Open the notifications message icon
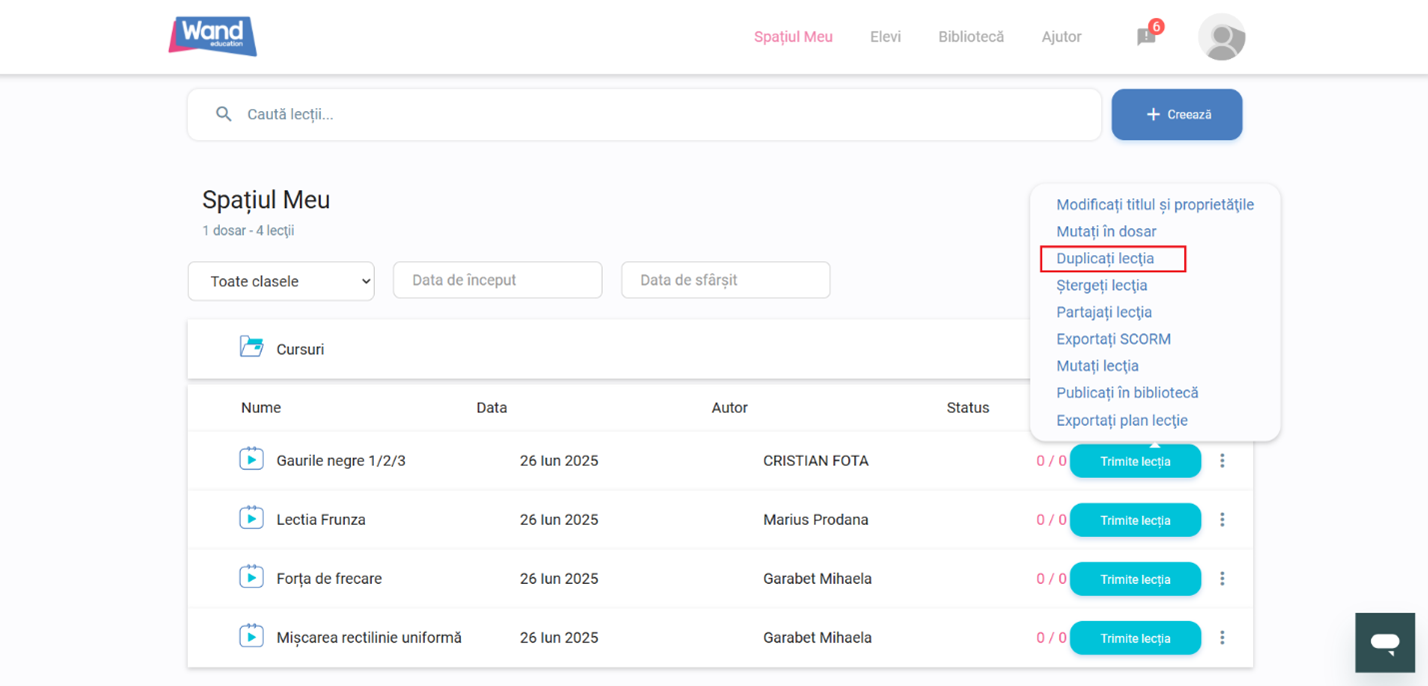 1146,37
